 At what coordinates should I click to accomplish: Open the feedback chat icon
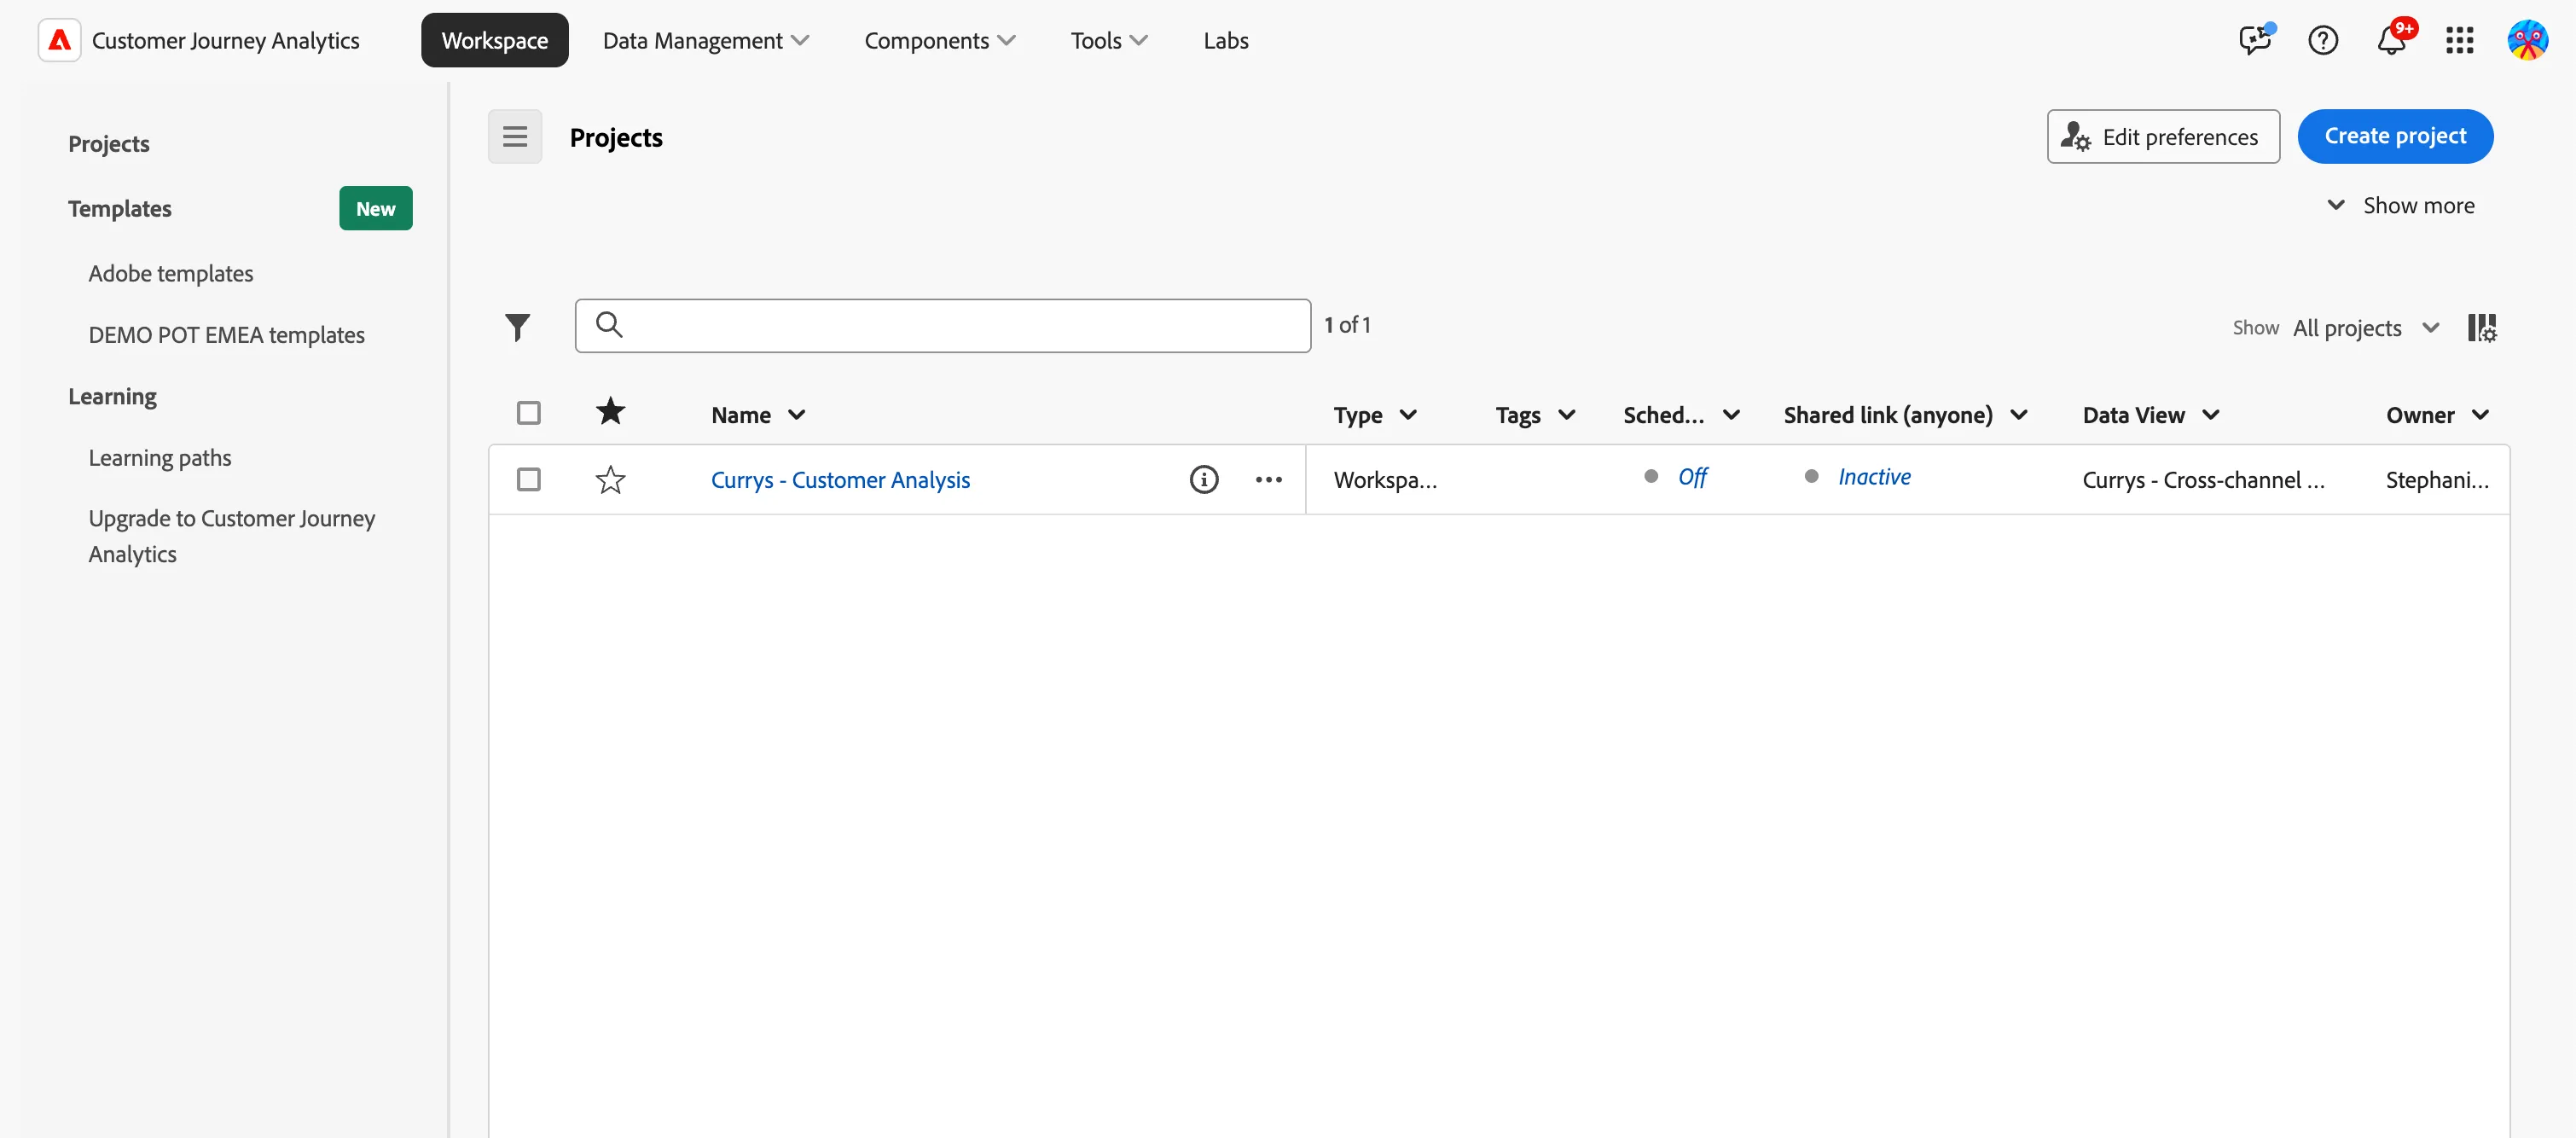pyautogui.click(x=2254, y=40)
